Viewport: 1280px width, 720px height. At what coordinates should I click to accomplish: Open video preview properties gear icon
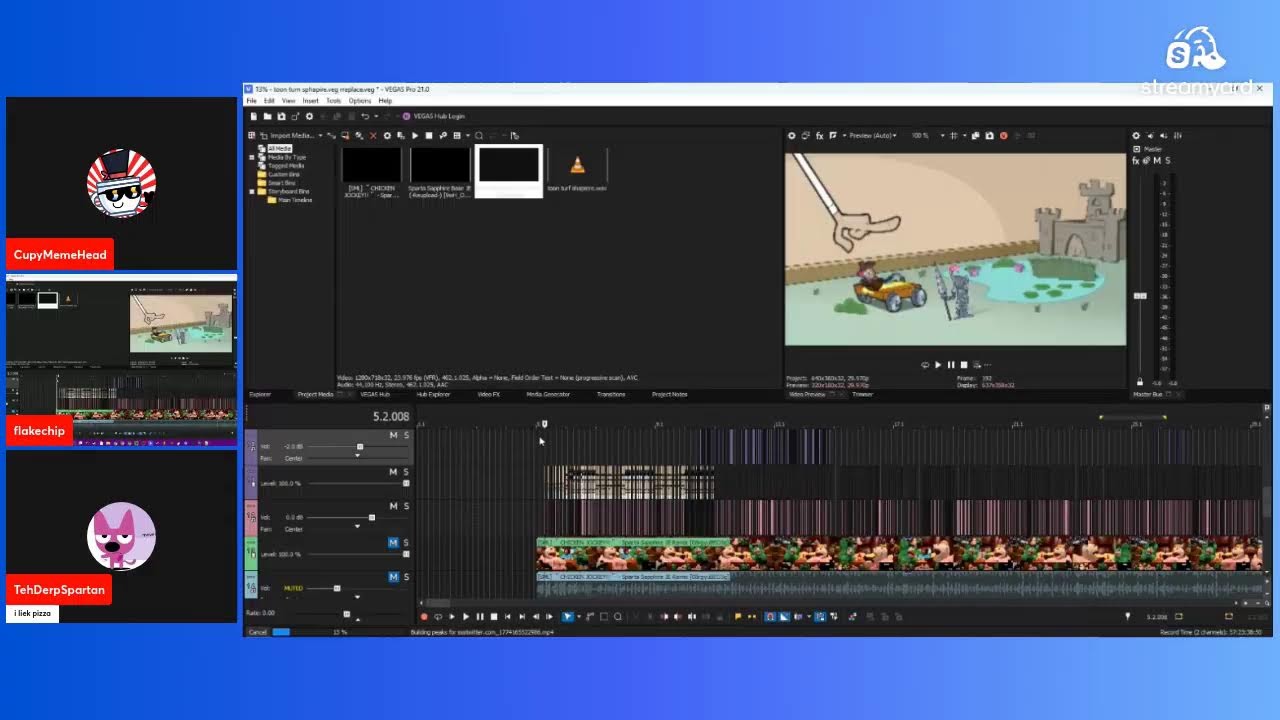pyautogui.click(x=791, y=135)
